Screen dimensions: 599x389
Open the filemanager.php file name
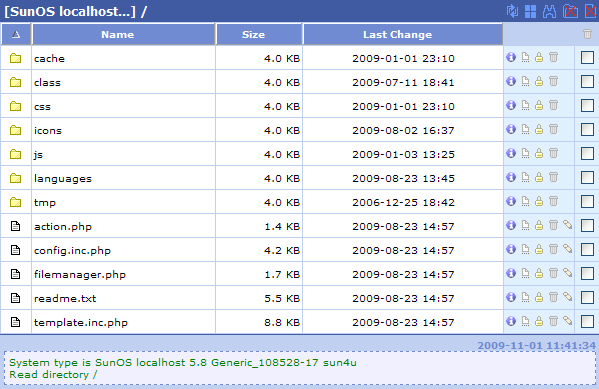tap(80, 274)
